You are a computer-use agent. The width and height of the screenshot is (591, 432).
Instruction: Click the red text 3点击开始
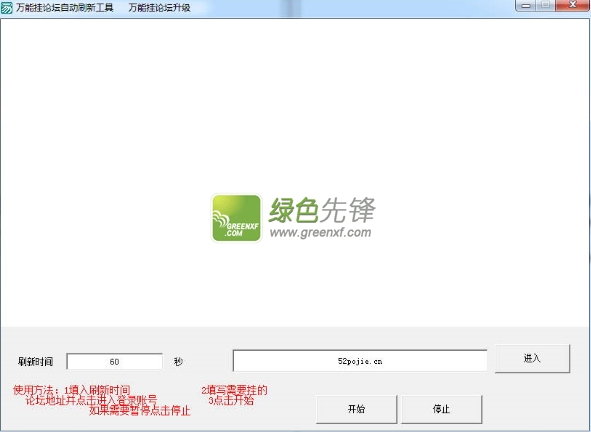[231, 400]
